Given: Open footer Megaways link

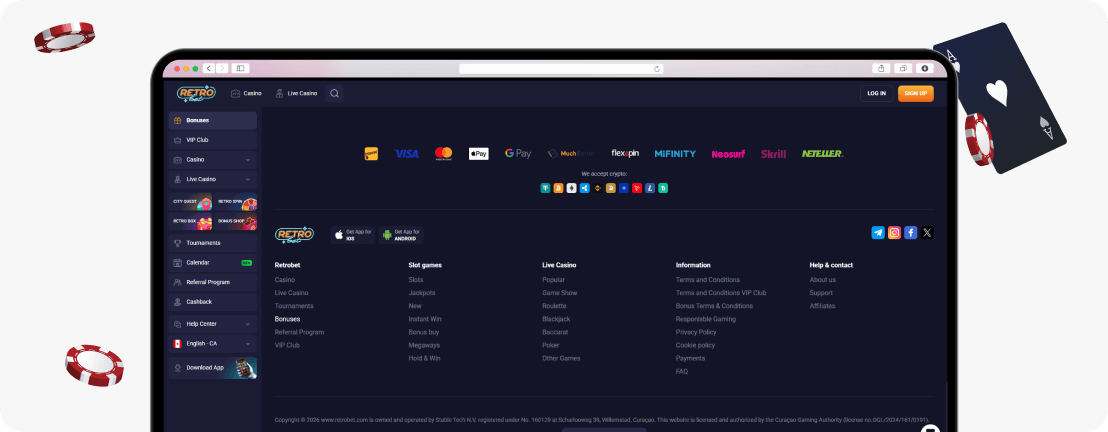Looking at the screenshot, I should point(424,345).
